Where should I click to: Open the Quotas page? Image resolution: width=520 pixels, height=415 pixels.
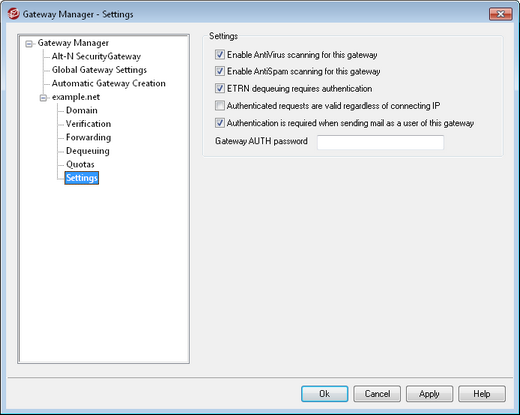pyautogui.click(x=80, y=164)
